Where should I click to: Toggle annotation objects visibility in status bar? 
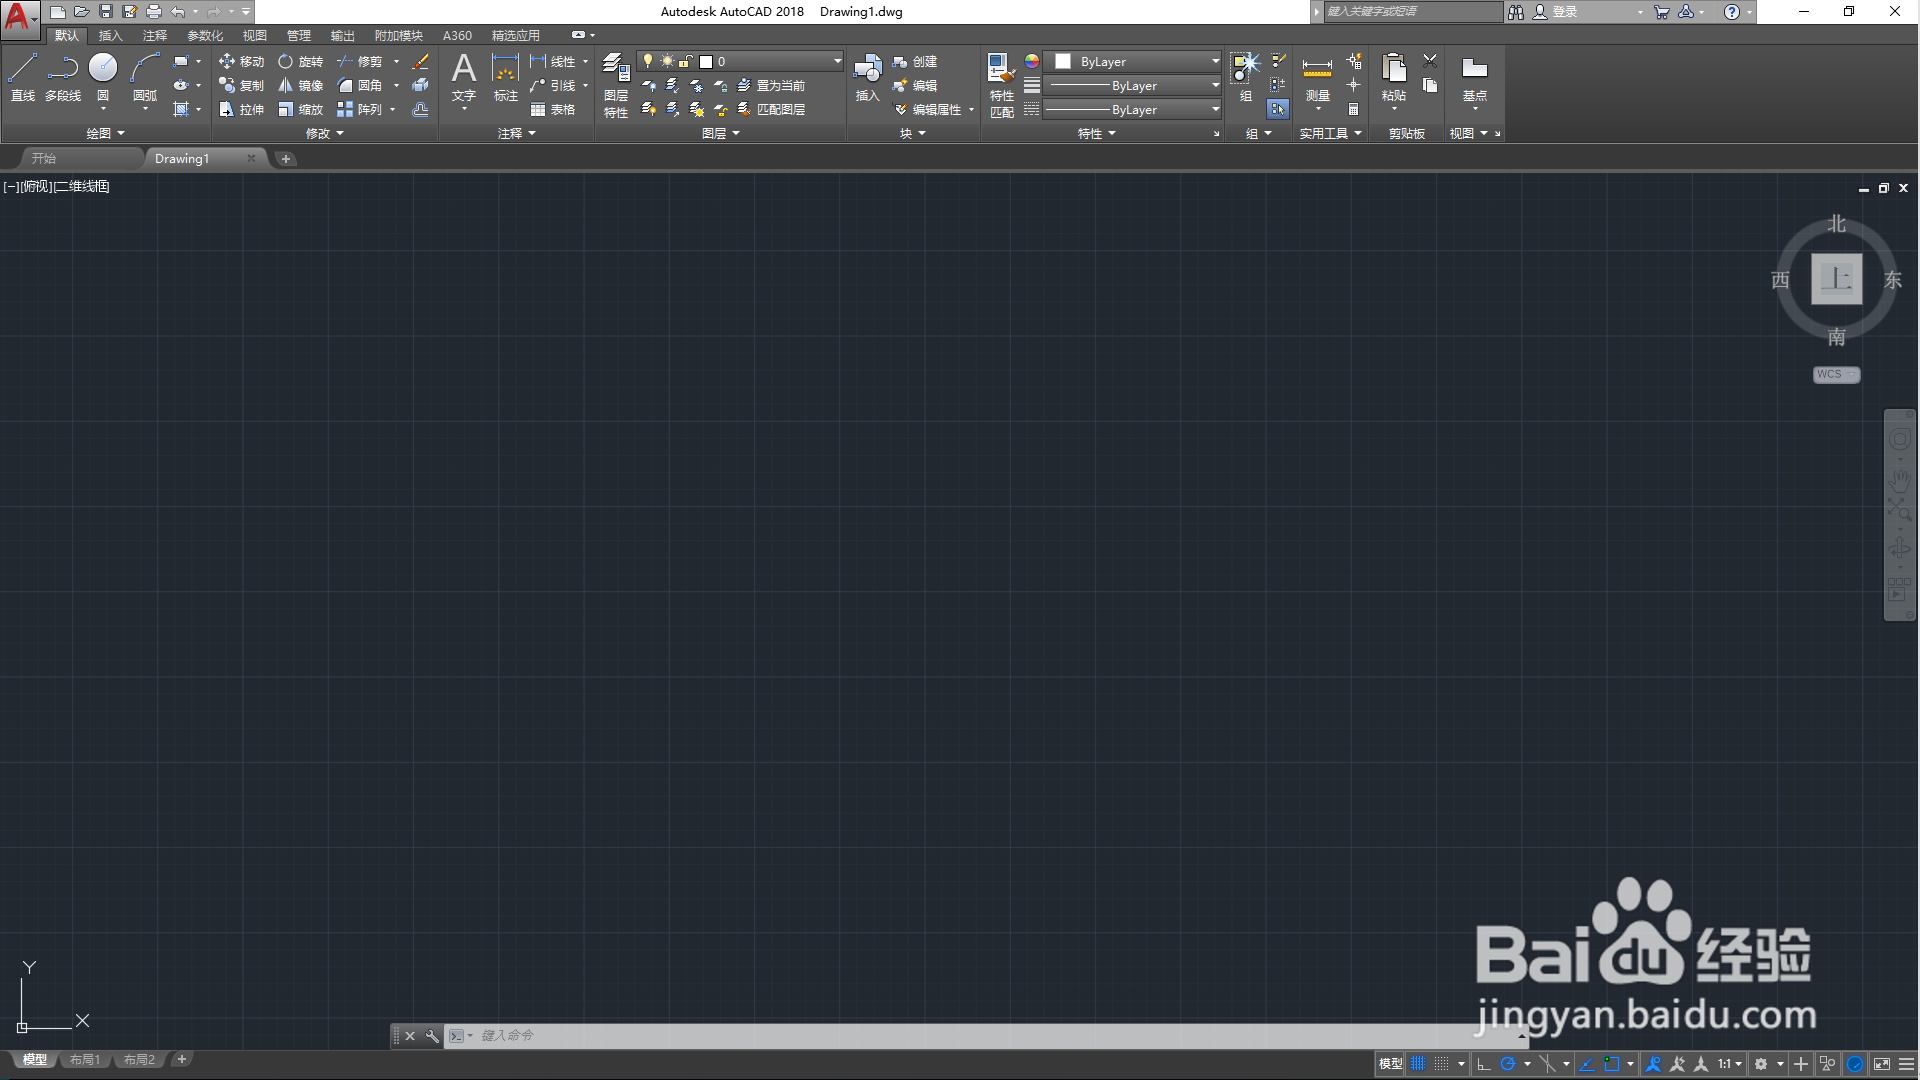(x=1654, y=1064)
